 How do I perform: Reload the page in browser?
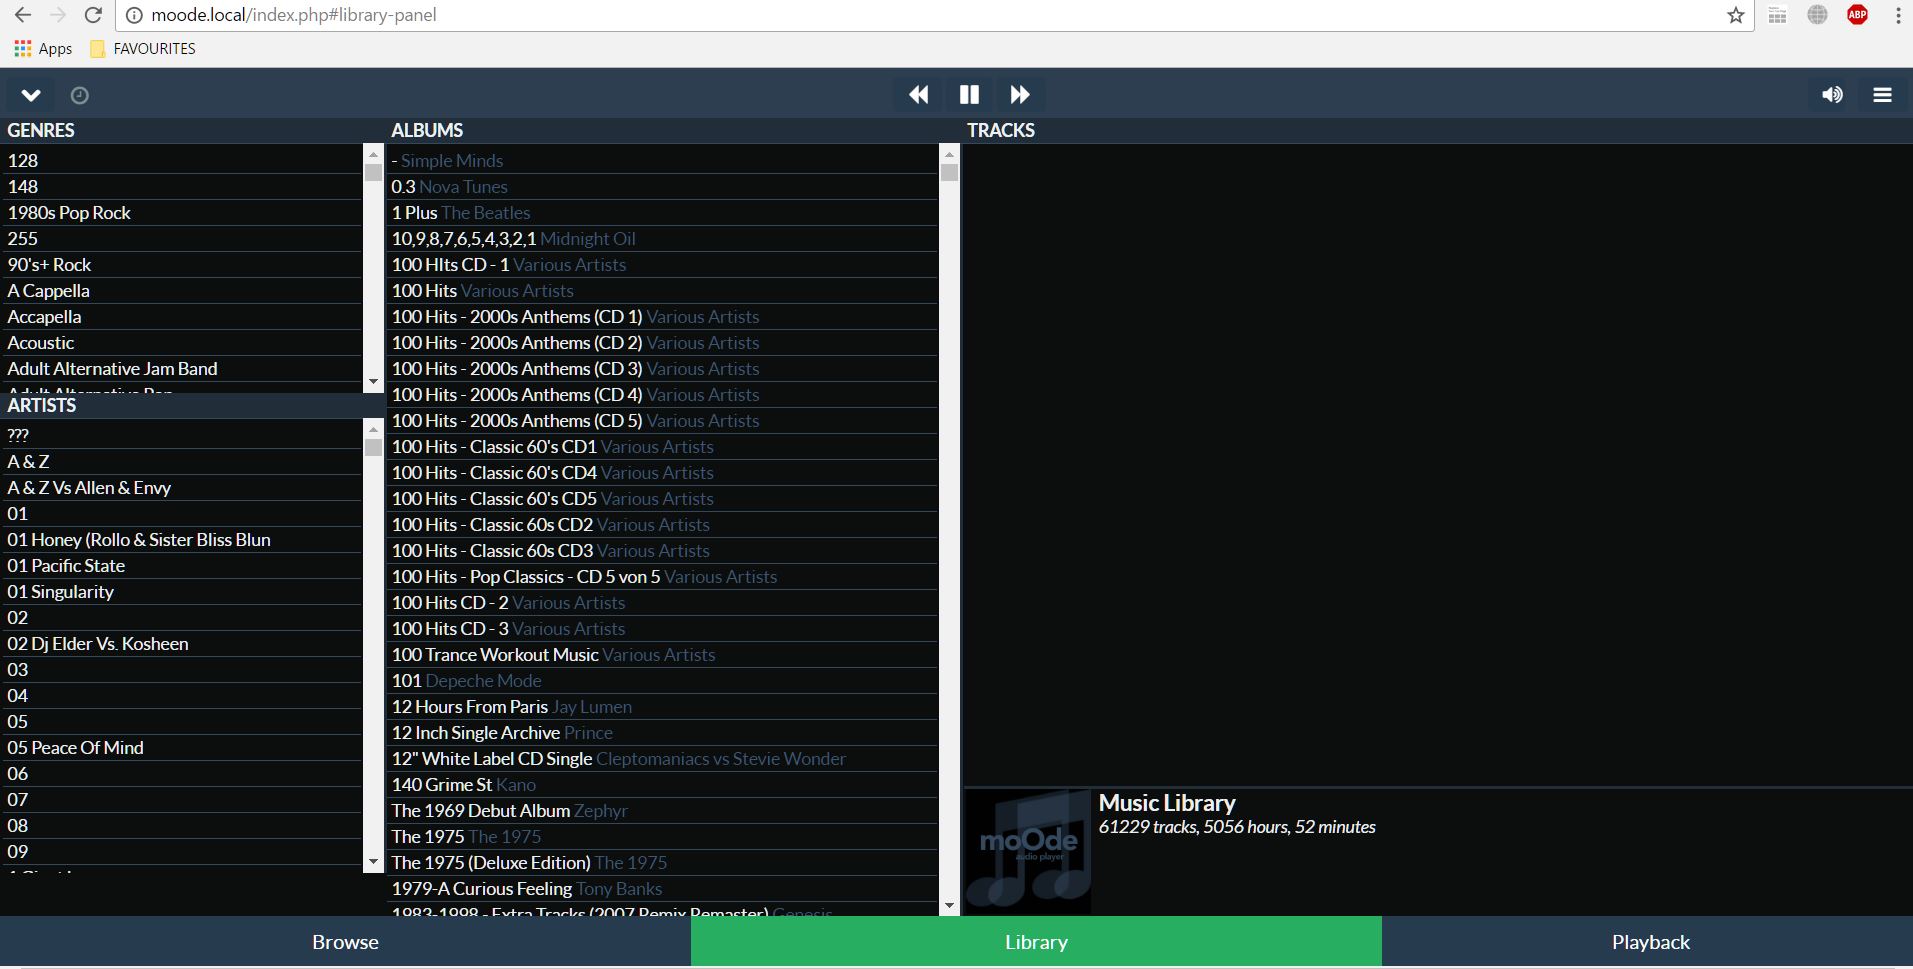93,15
